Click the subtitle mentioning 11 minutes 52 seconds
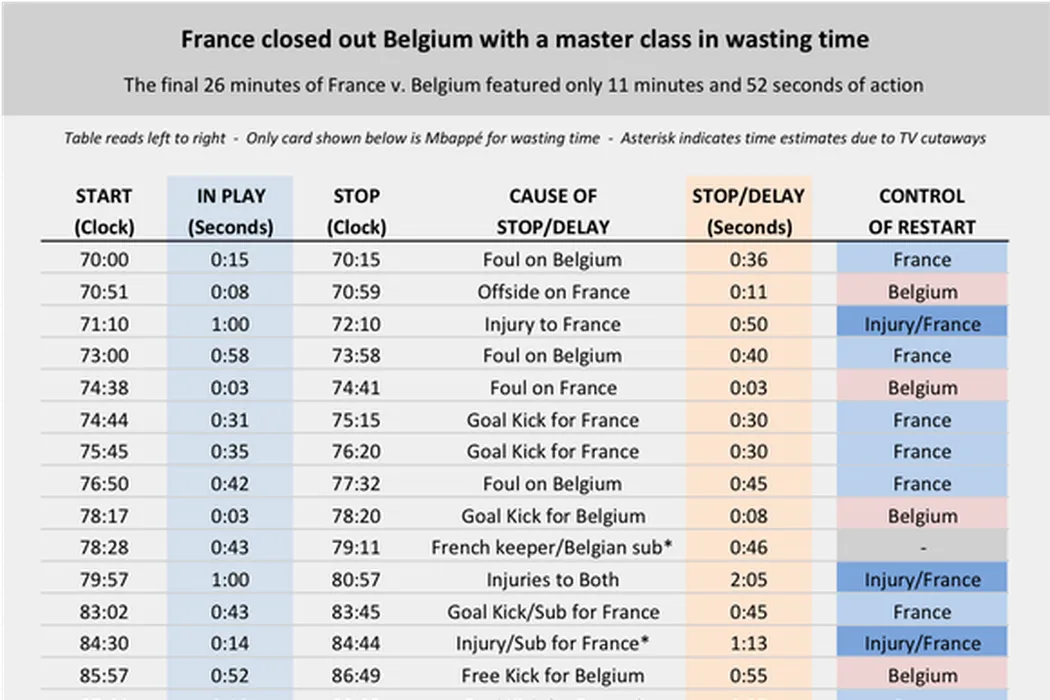The image size is (1050, 700). pos(524,85)
